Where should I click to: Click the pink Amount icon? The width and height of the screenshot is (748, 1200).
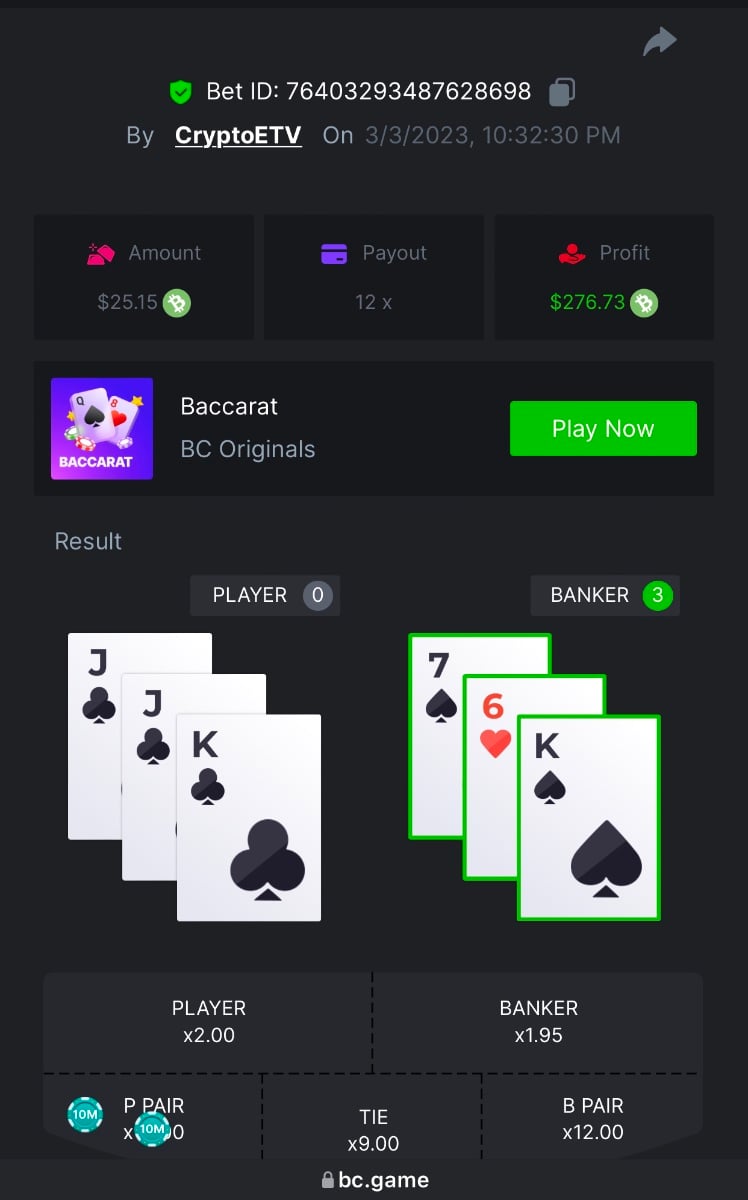[x=101, y=254]
